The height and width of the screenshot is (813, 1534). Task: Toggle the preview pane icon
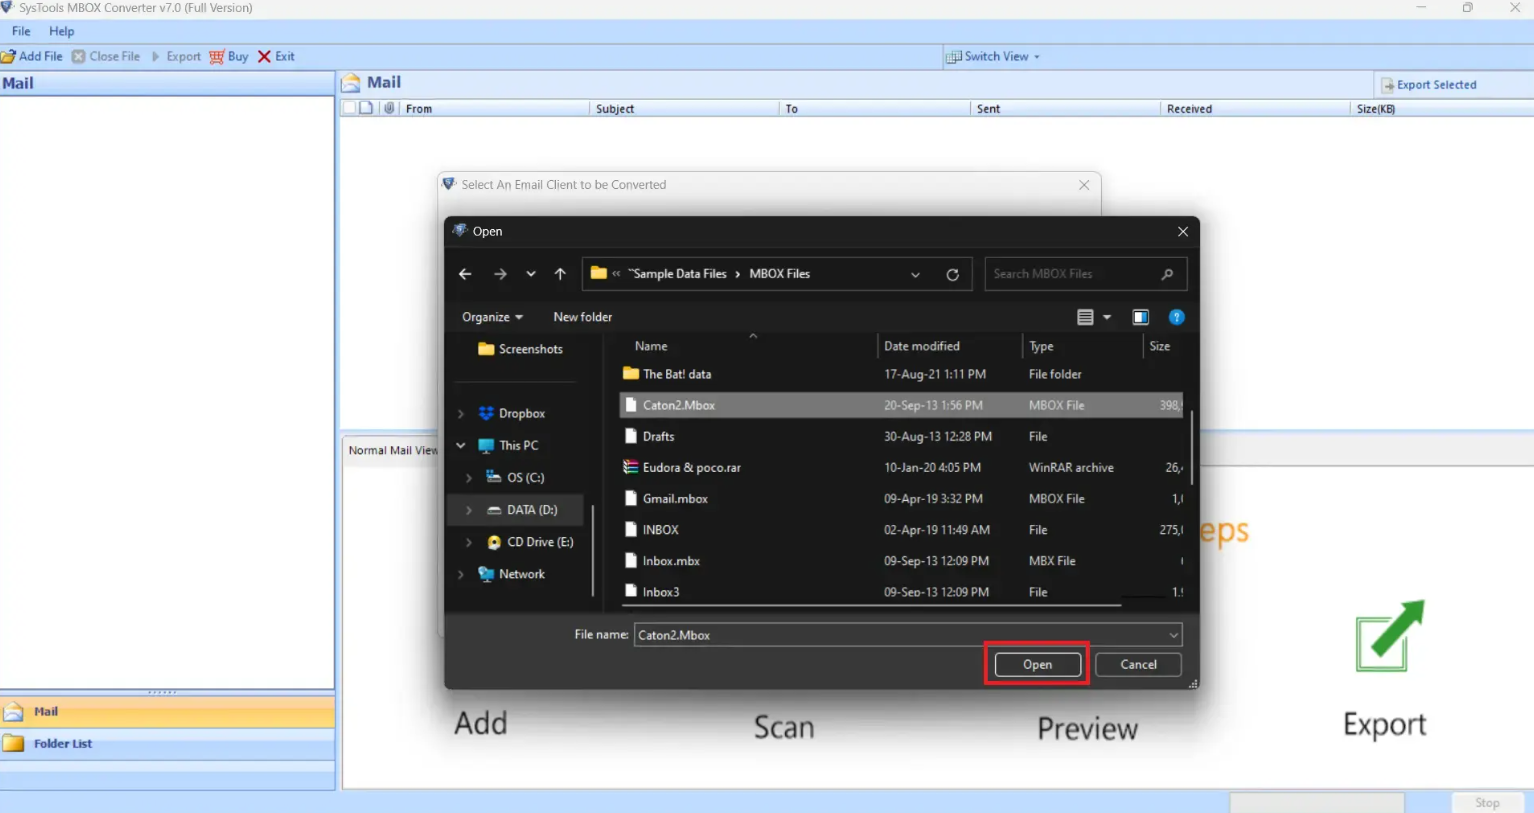coord(1140,317)
